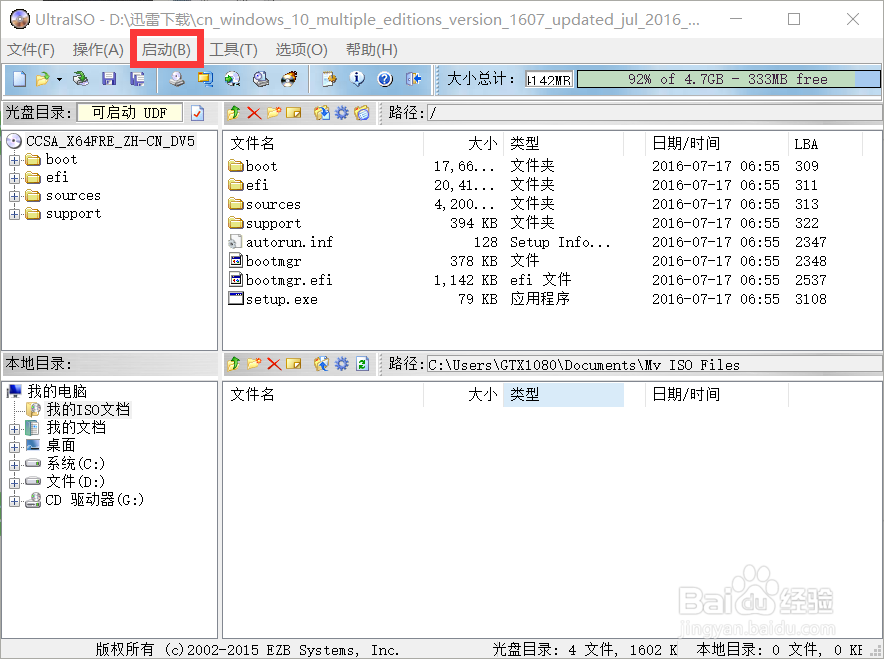Expand the efi folder in disc tree
The image size is (884, 659).
(x=15, y=178)
